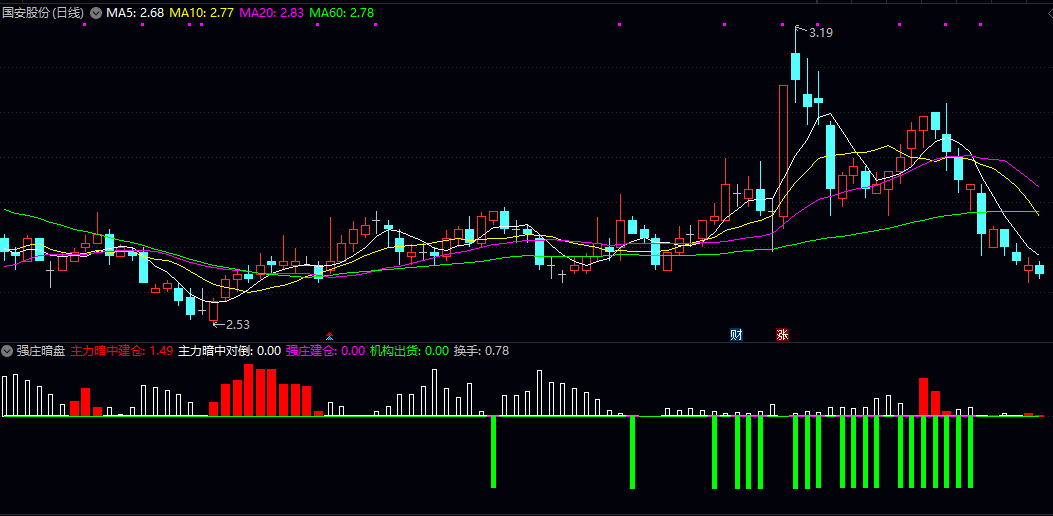Image resolution: width=1053 pixels, height=516 pixels.
Task: Click the 涨 limit-up marker icon
Action: [782, 335]
